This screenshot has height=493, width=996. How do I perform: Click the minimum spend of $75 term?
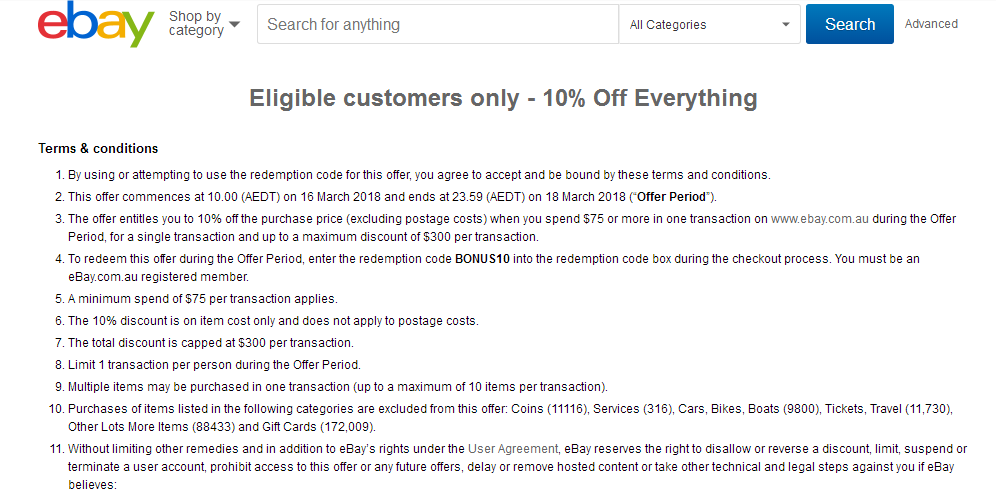click(x=203, y=299)
